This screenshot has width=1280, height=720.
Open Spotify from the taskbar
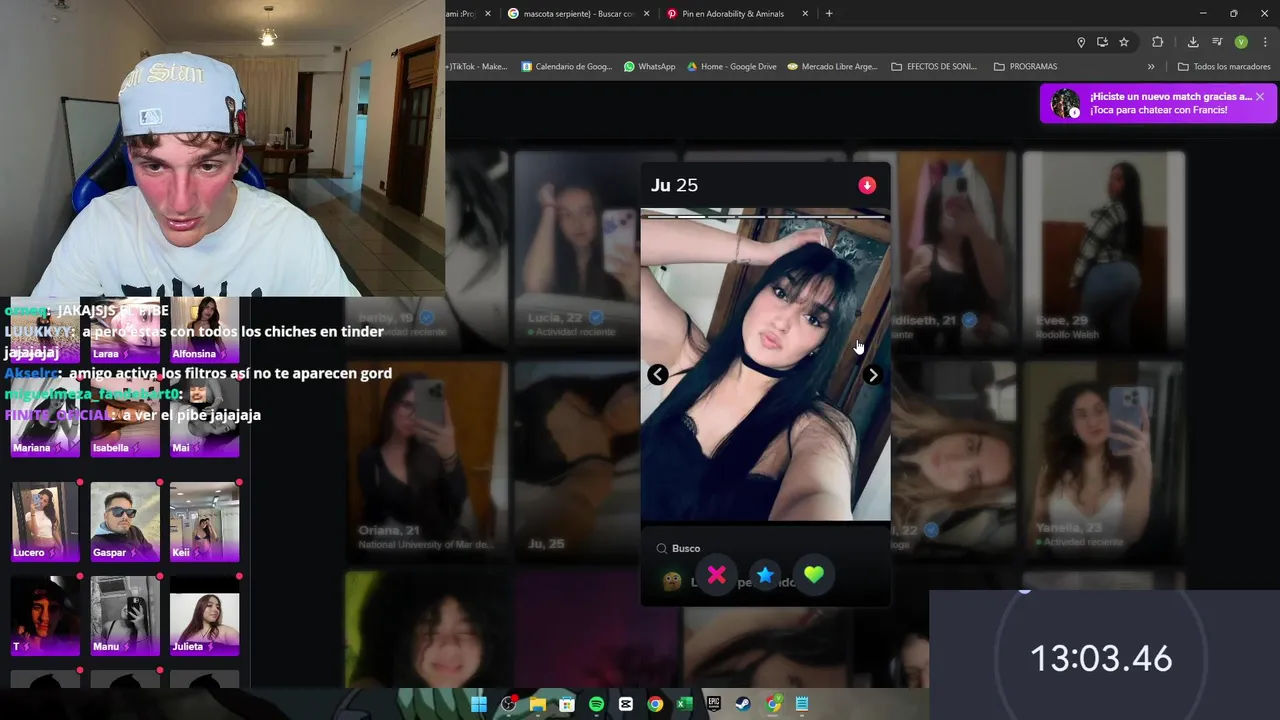596,704
